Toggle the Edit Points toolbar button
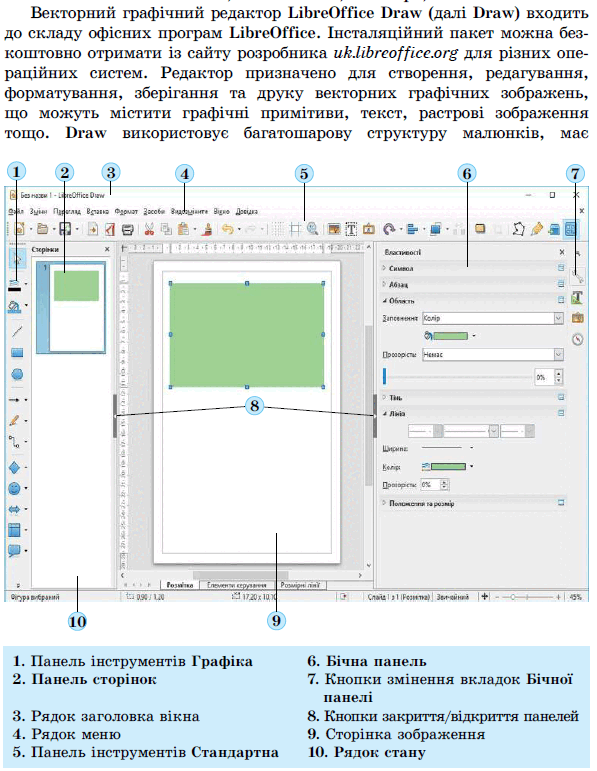Viewport: 597px width, 771px height. [x=519, y=229]
